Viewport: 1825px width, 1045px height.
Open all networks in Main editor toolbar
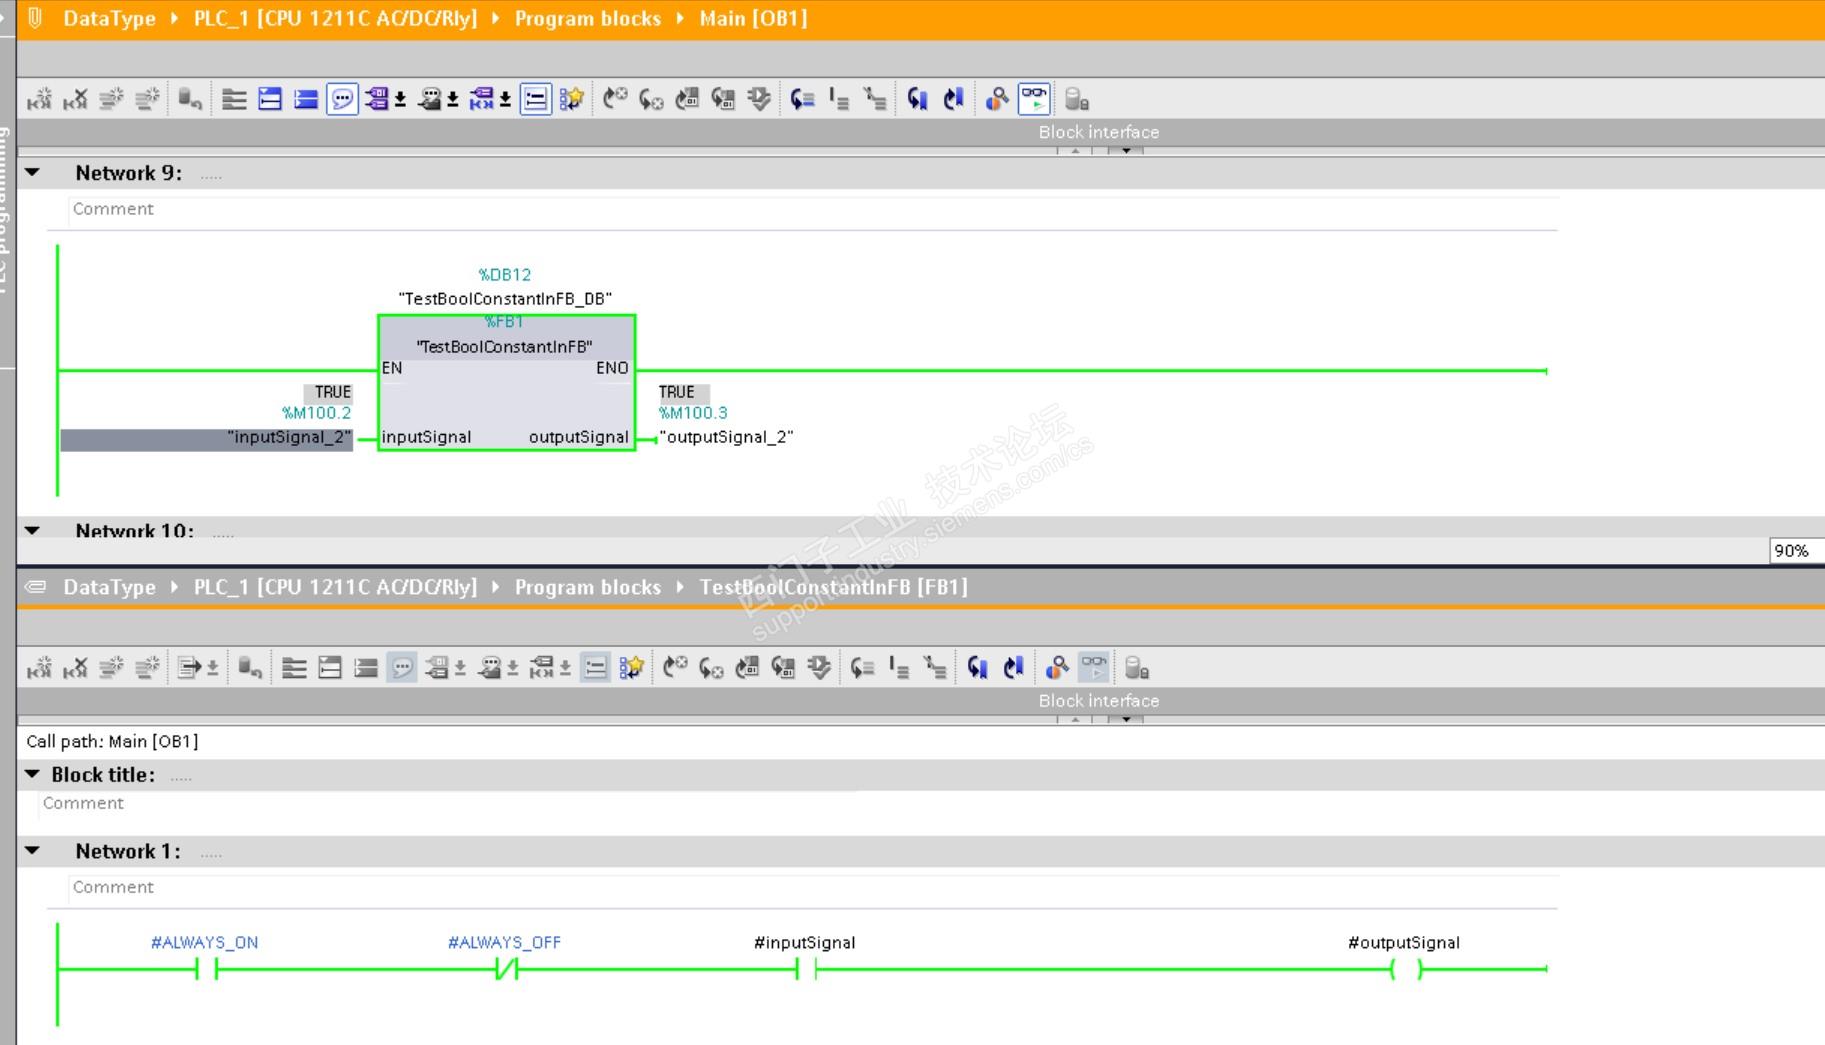[x=270, y=99]
